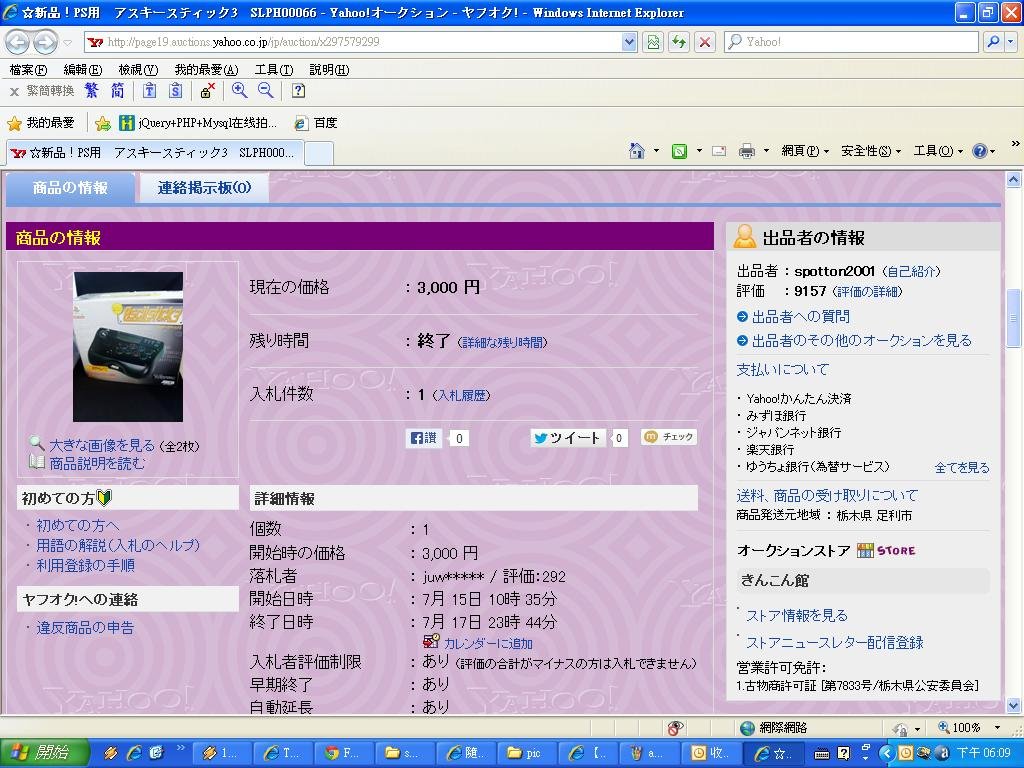Open the 檔案(F) menu

coord(28,70)
